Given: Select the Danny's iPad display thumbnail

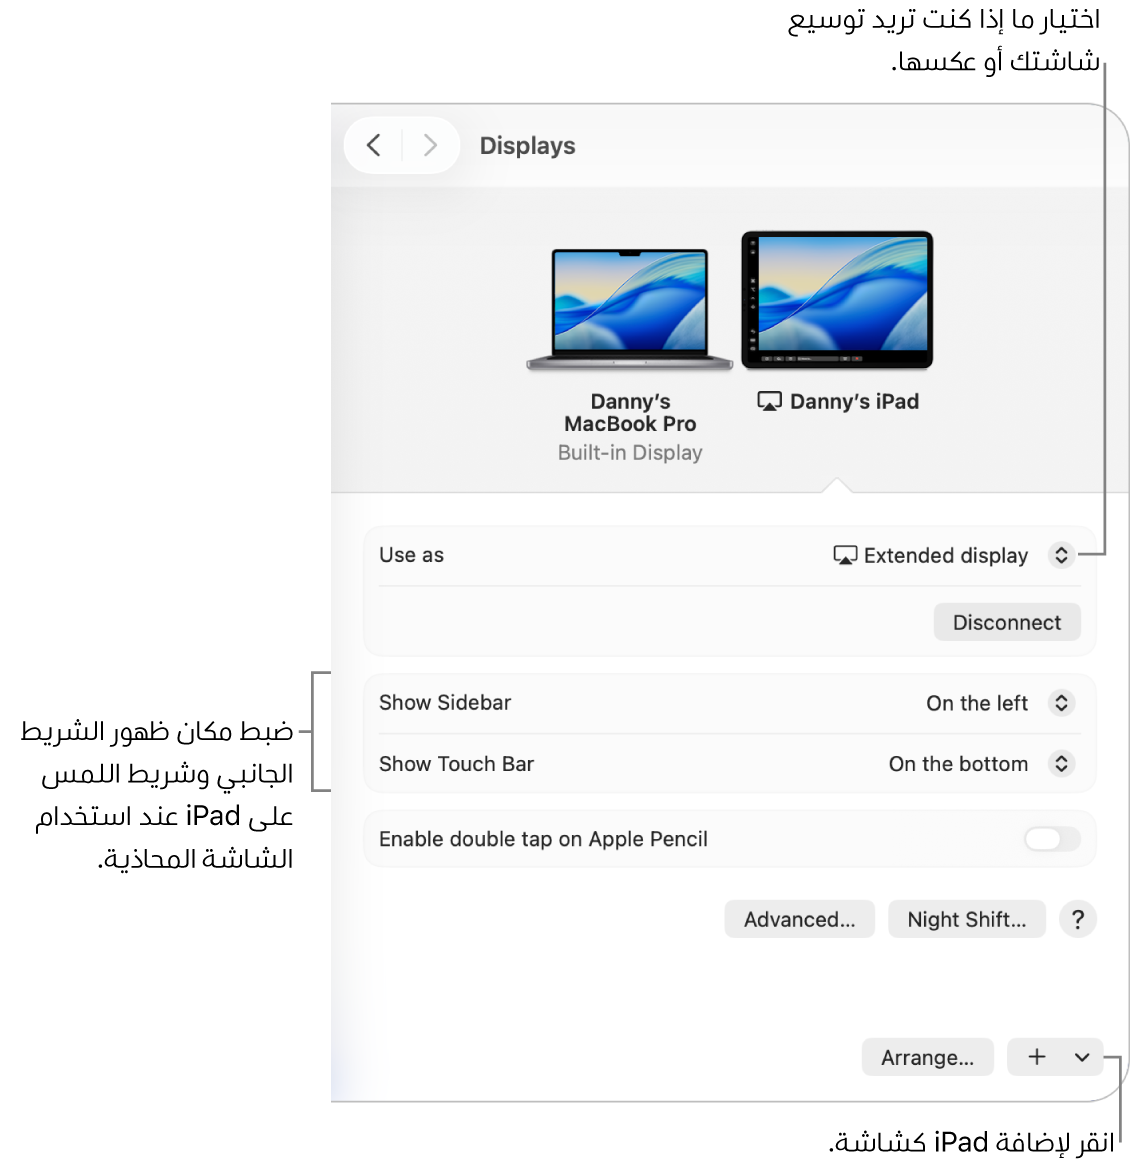Looking at the screenshot, I should (x=838, y=300).
